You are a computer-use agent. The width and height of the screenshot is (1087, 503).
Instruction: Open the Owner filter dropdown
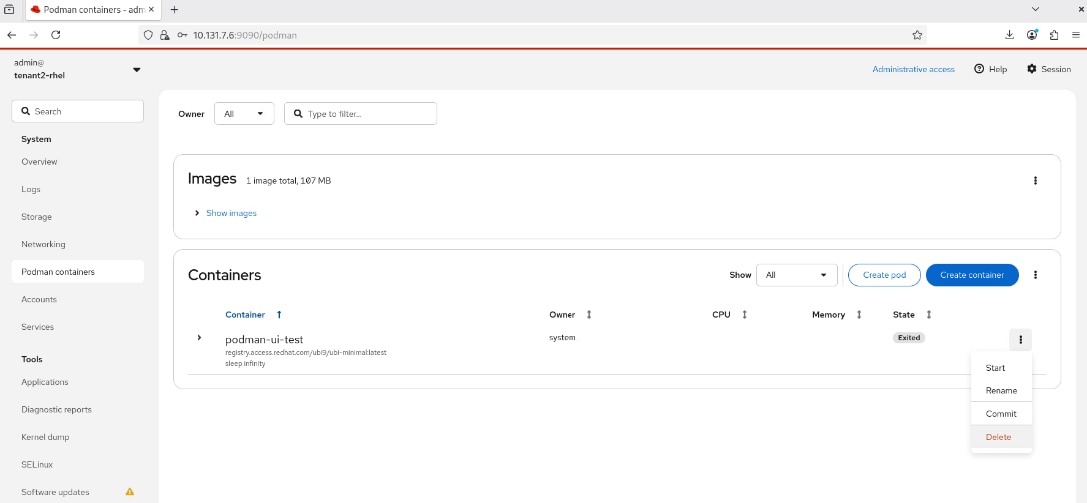coord(244,114)
